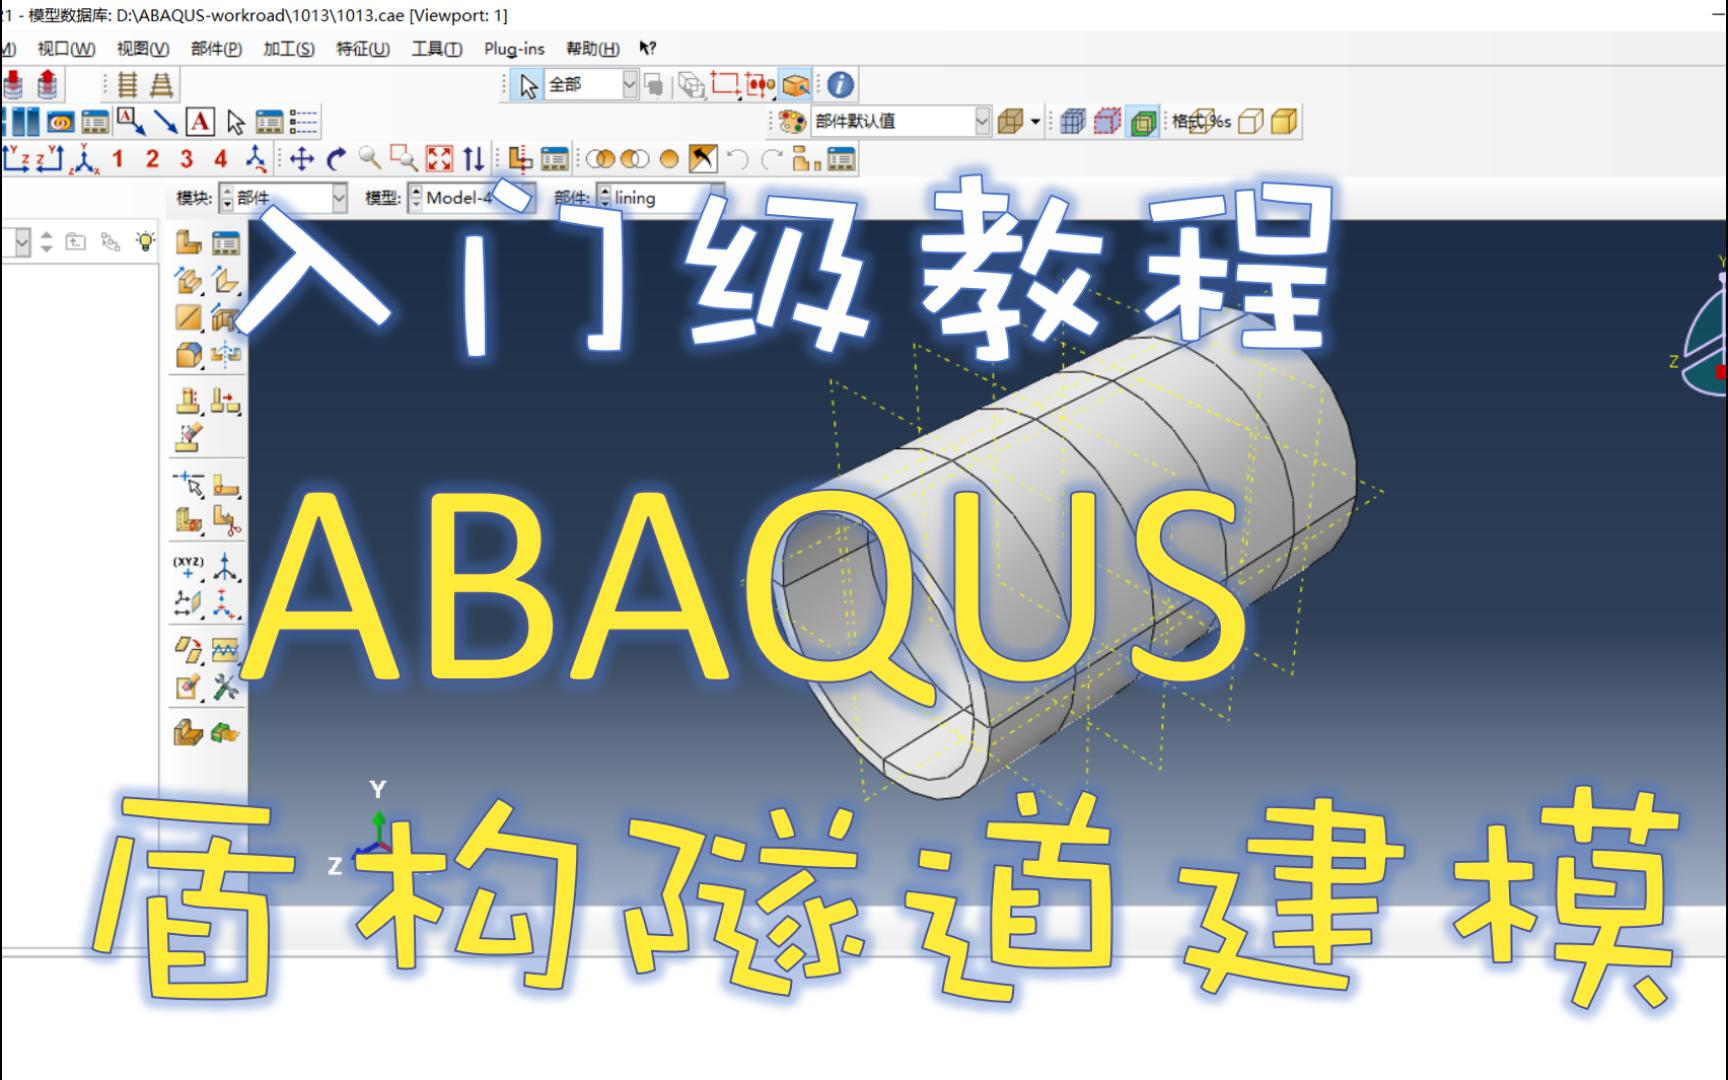Click the context help pointer icon
The height and width of the screenshot is (1080, 1728).
coord(647,48)
